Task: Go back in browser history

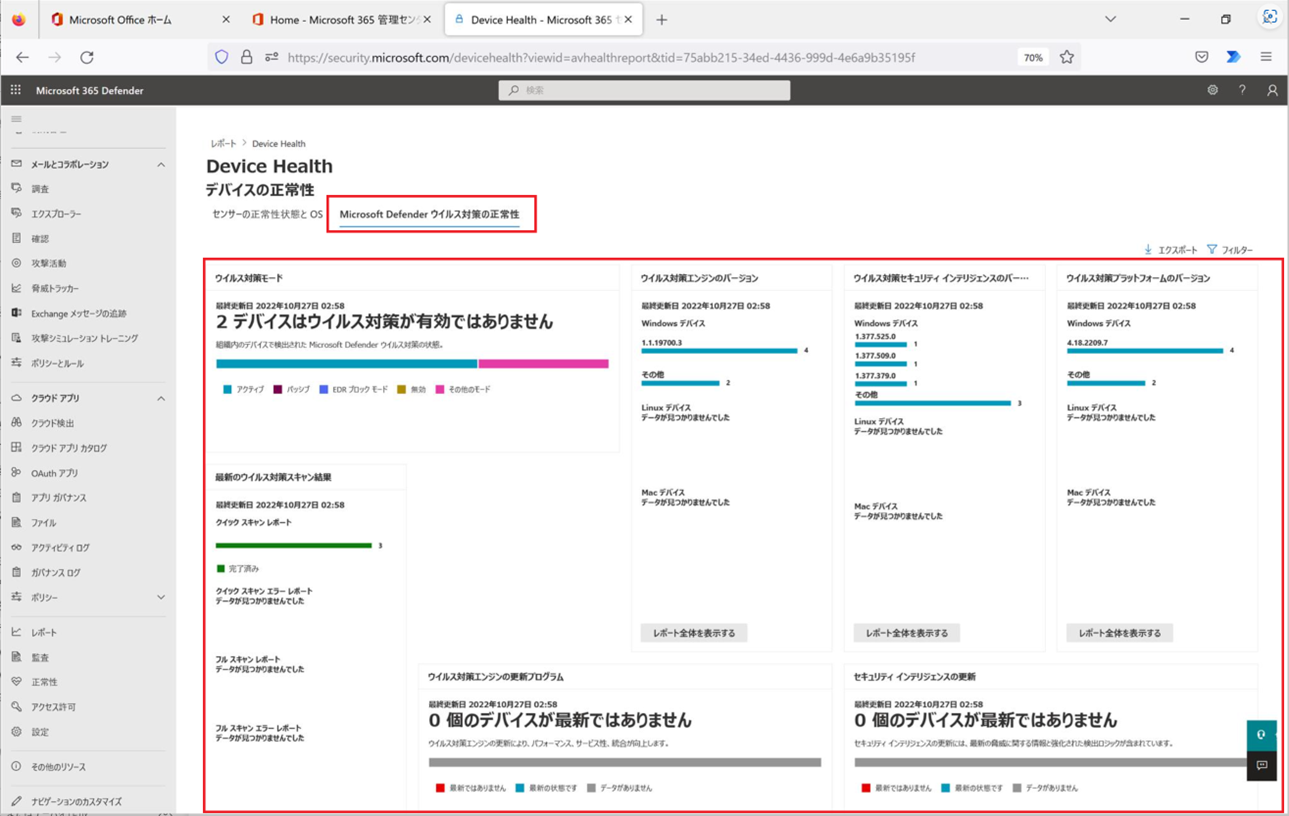Action: click(22, 57)
